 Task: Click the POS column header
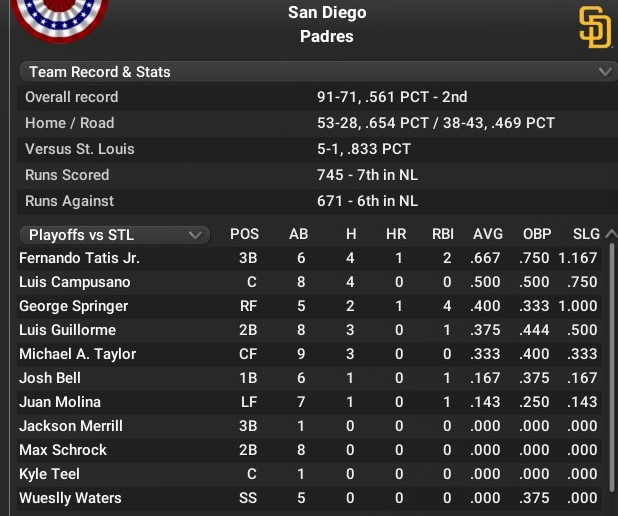pyautogui.click(x=244, y=234)
